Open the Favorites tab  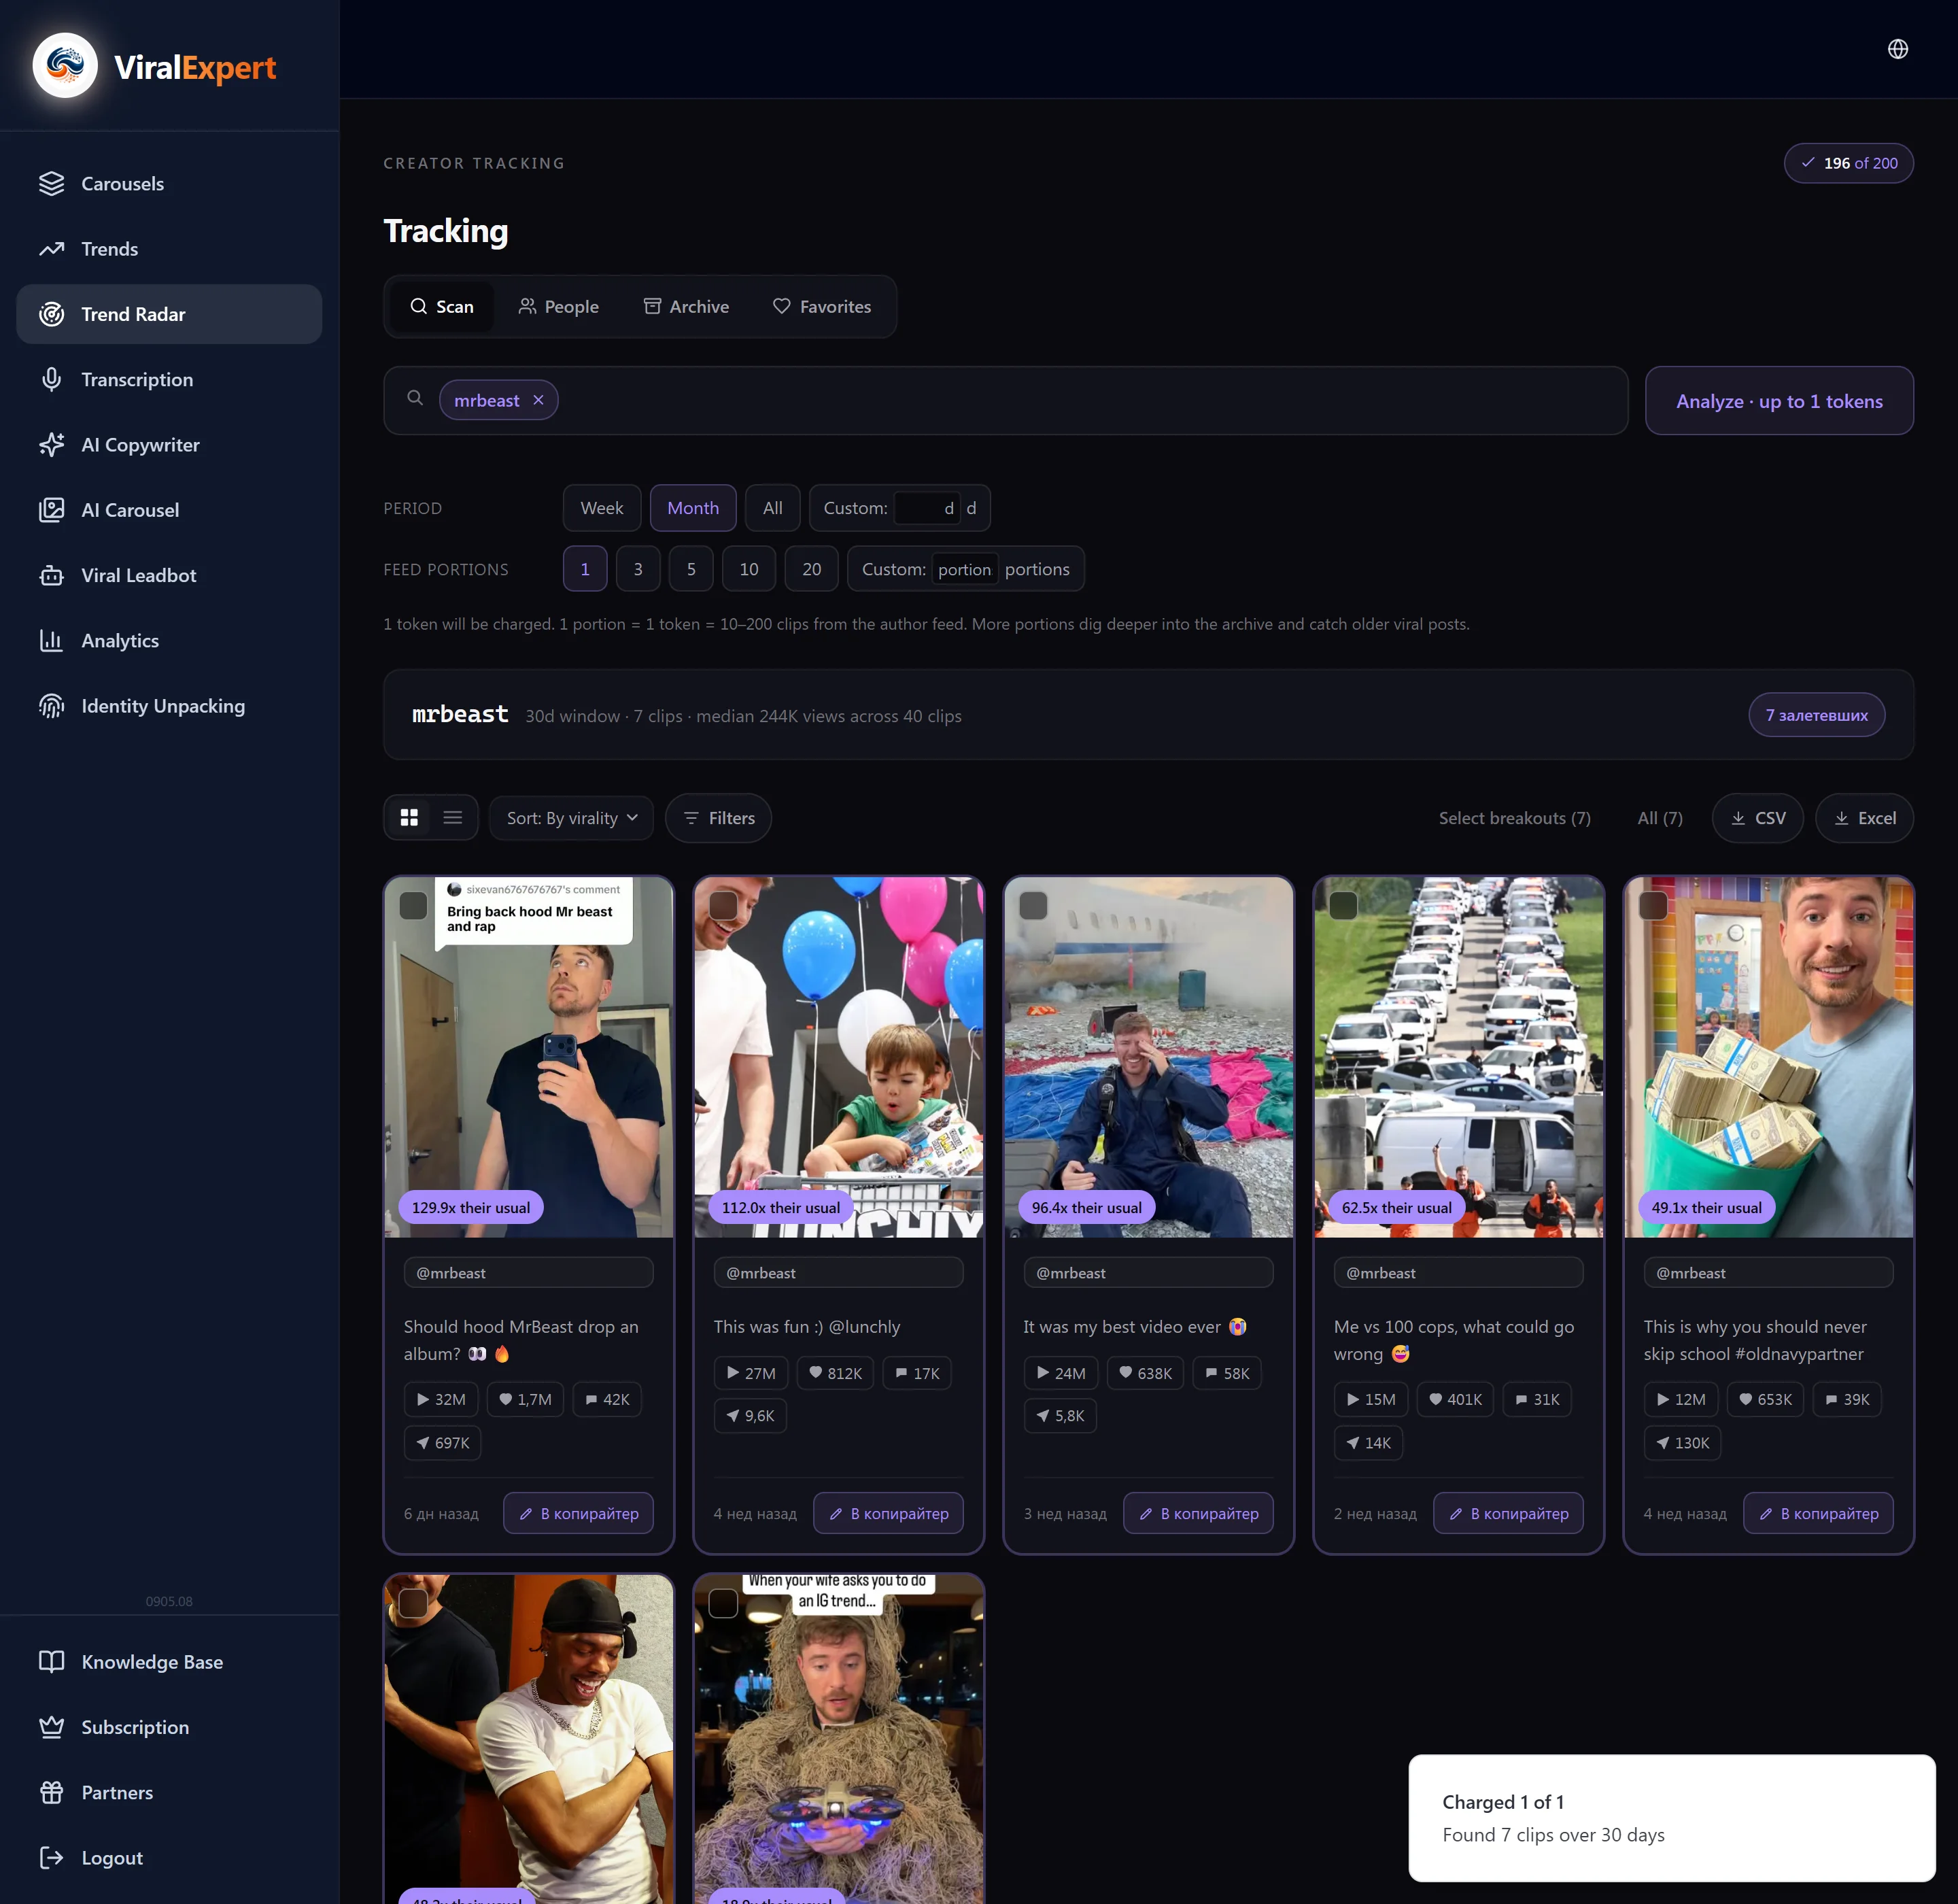point(822,307)
